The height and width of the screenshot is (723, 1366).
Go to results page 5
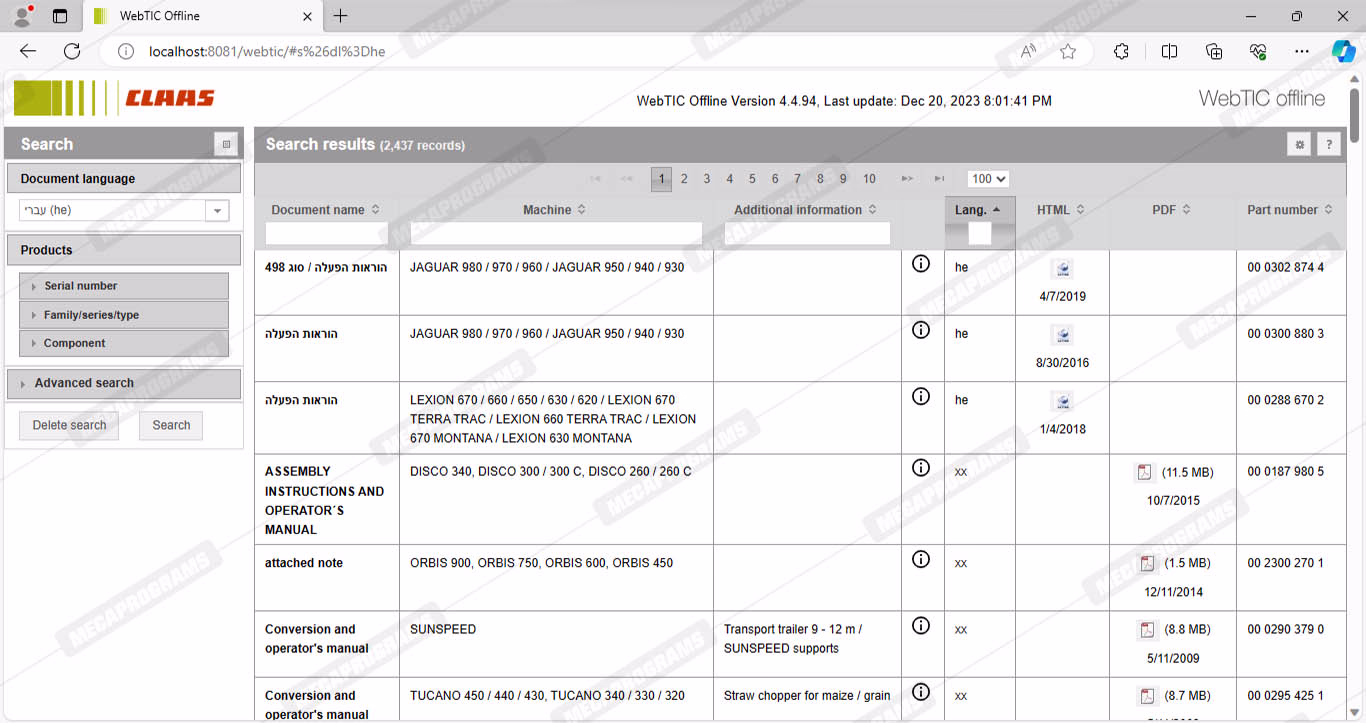click(x=752, y=179)
